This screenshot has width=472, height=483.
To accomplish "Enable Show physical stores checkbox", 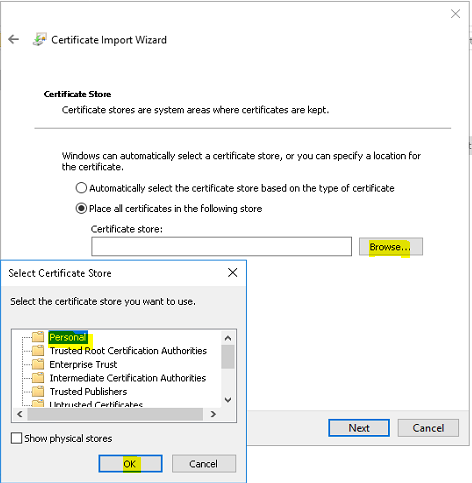I will (16, 438).
